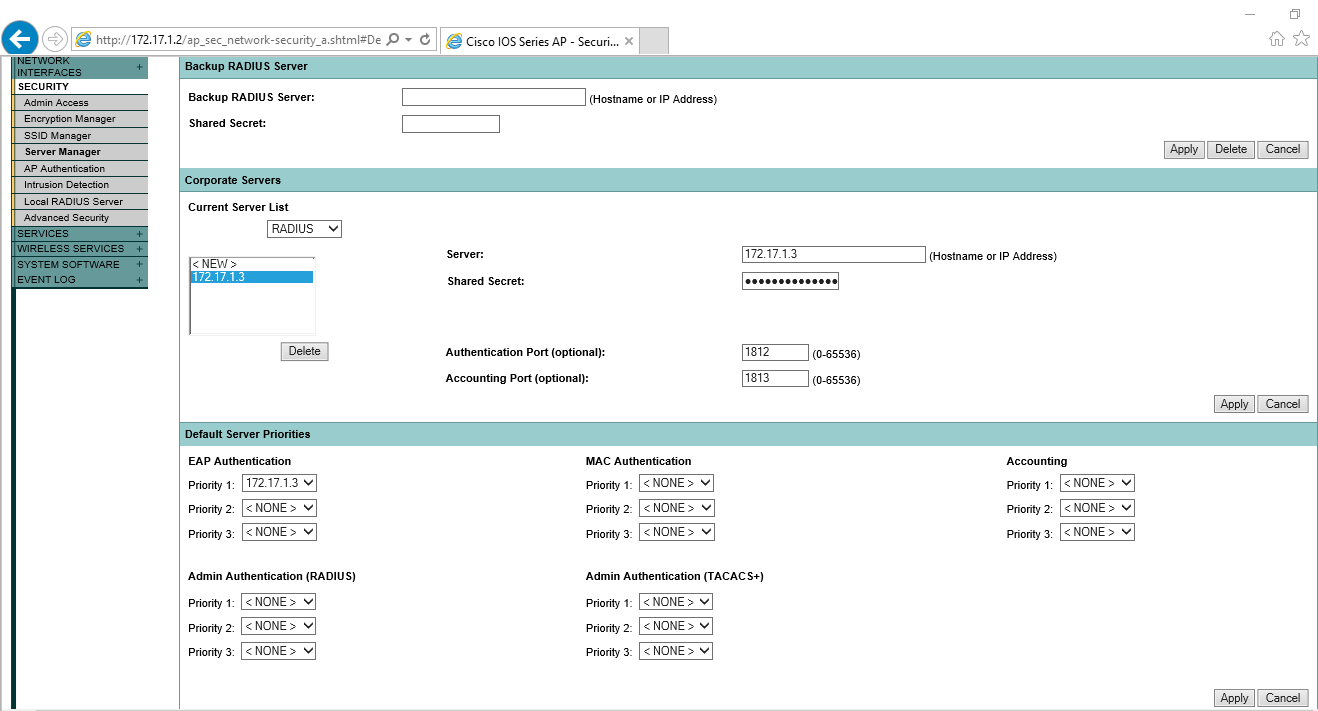Click Delete under the Current Server List
Screen dimensions: 1318x711
click(x=304, y=351)
